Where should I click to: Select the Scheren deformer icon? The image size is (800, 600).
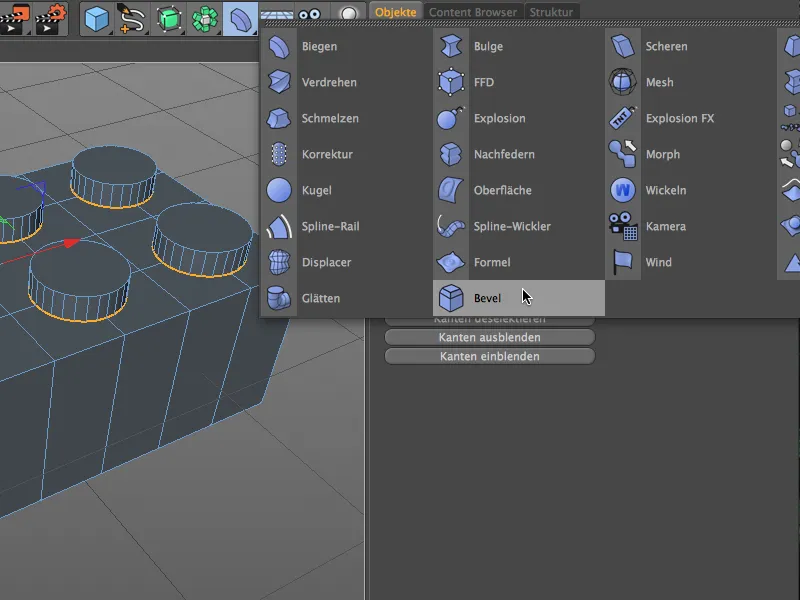click(623, 46)
